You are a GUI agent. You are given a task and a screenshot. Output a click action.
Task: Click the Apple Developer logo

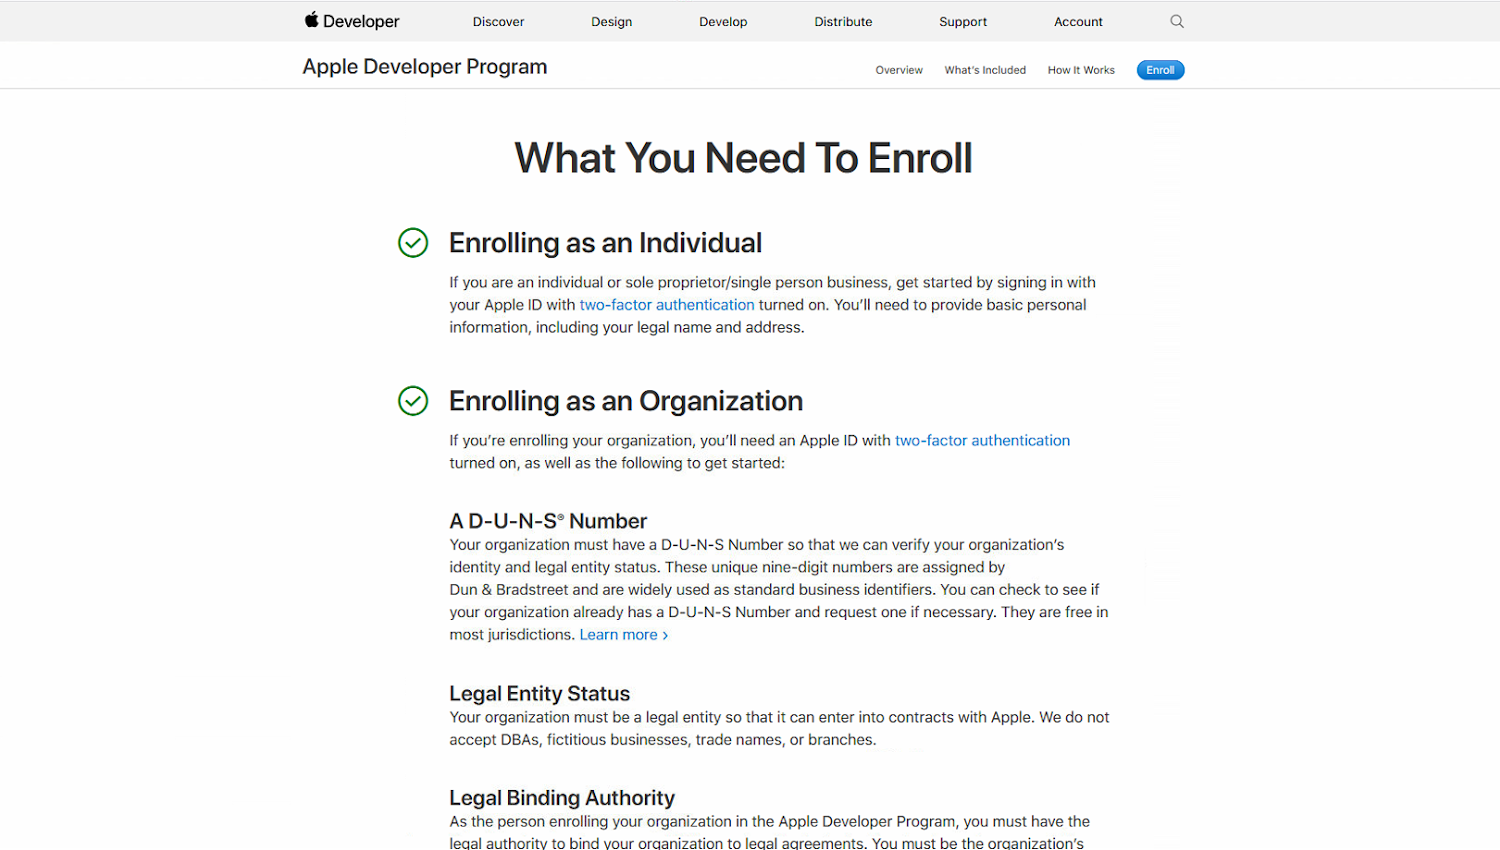click(x=352, y=21)
